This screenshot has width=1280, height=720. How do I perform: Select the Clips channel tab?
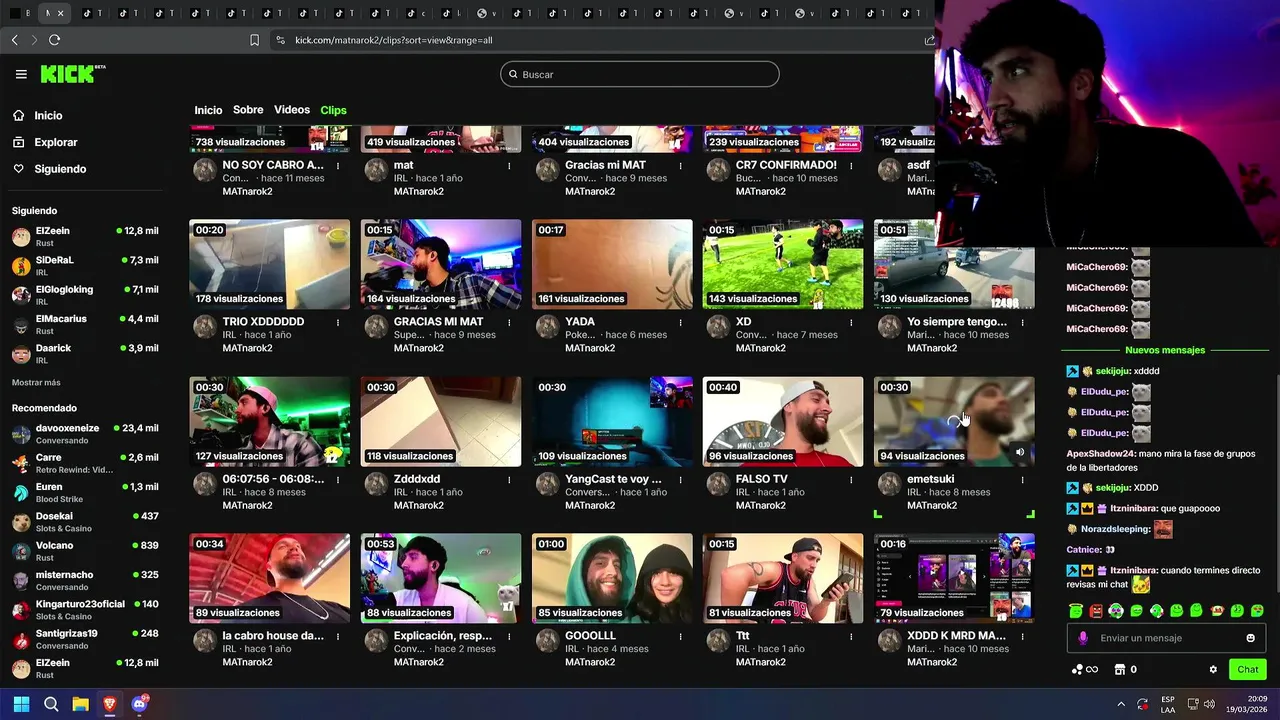pyautogui.click(x=333, y=110)
